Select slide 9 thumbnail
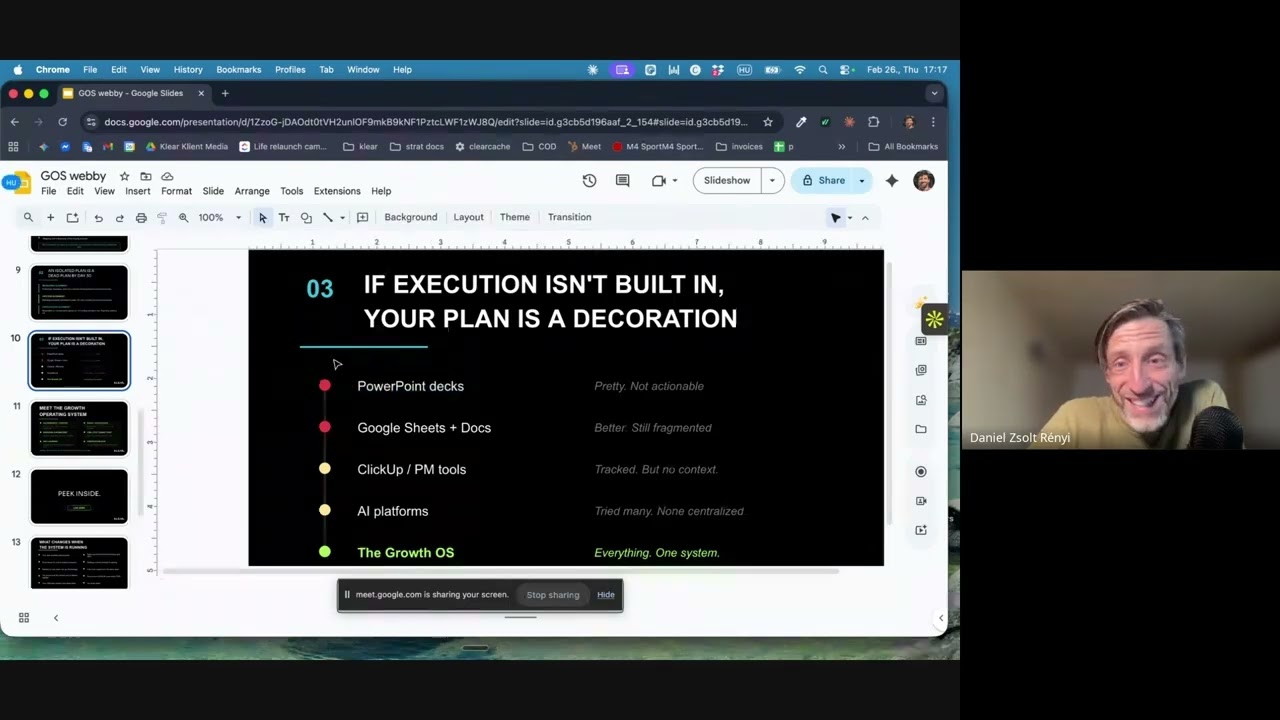Screen dimensions: 1280x720 click(x=79, y=292)
